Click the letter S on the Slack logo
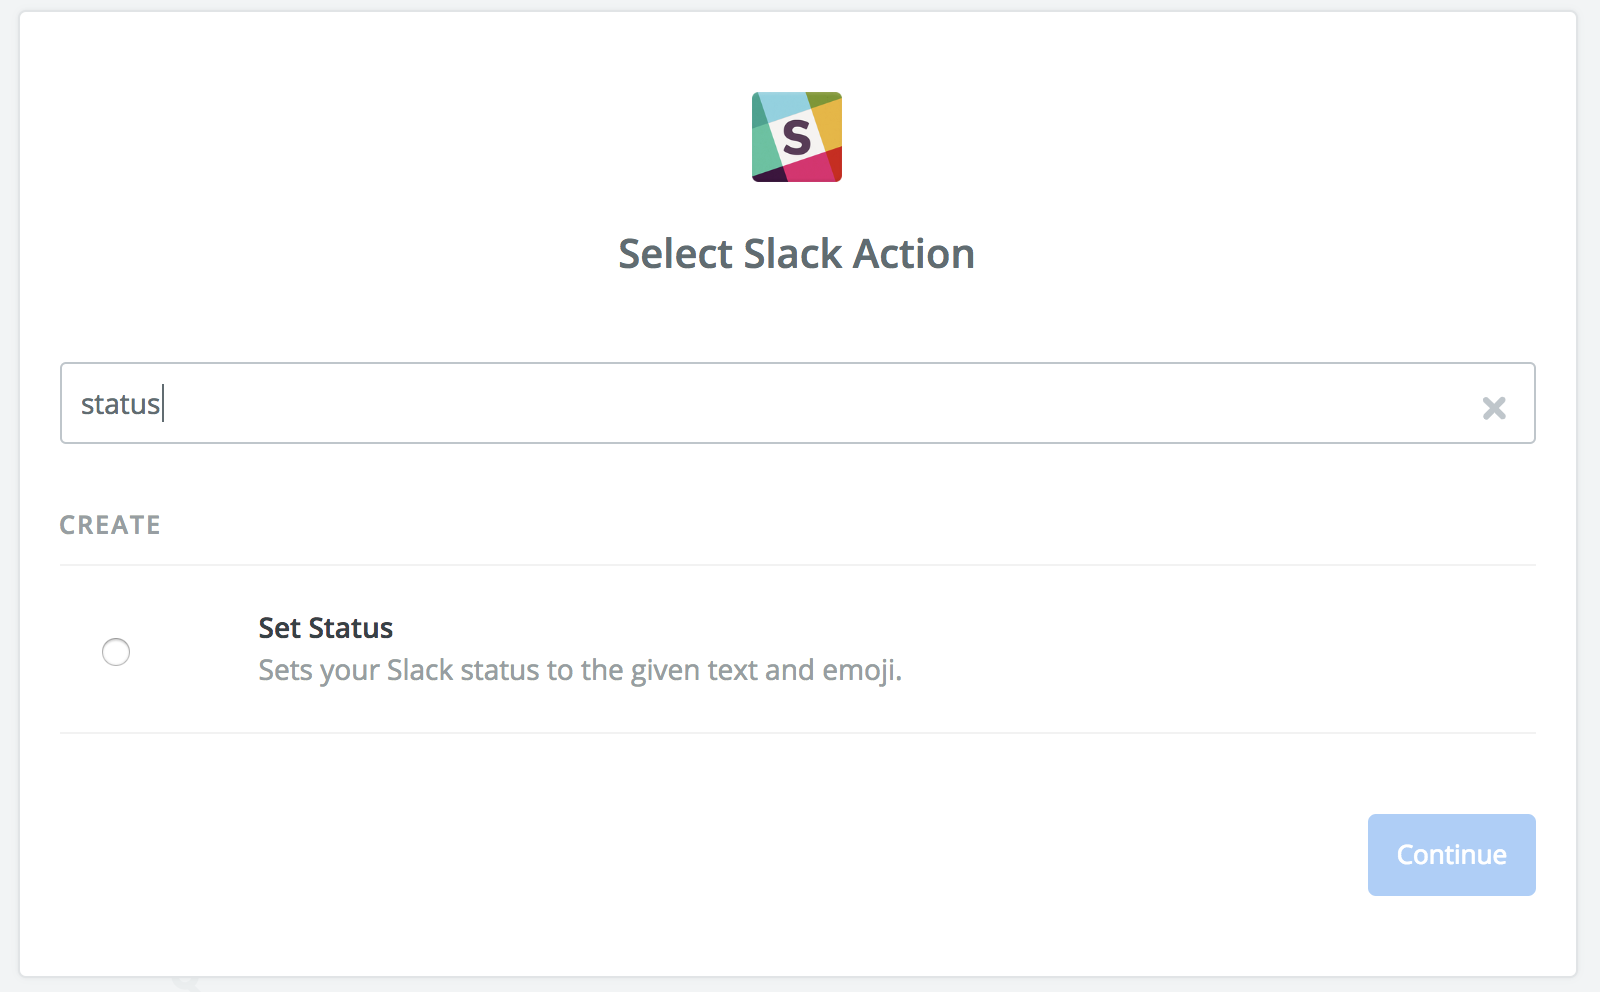The image size is (1600, 992). point(797,137)
